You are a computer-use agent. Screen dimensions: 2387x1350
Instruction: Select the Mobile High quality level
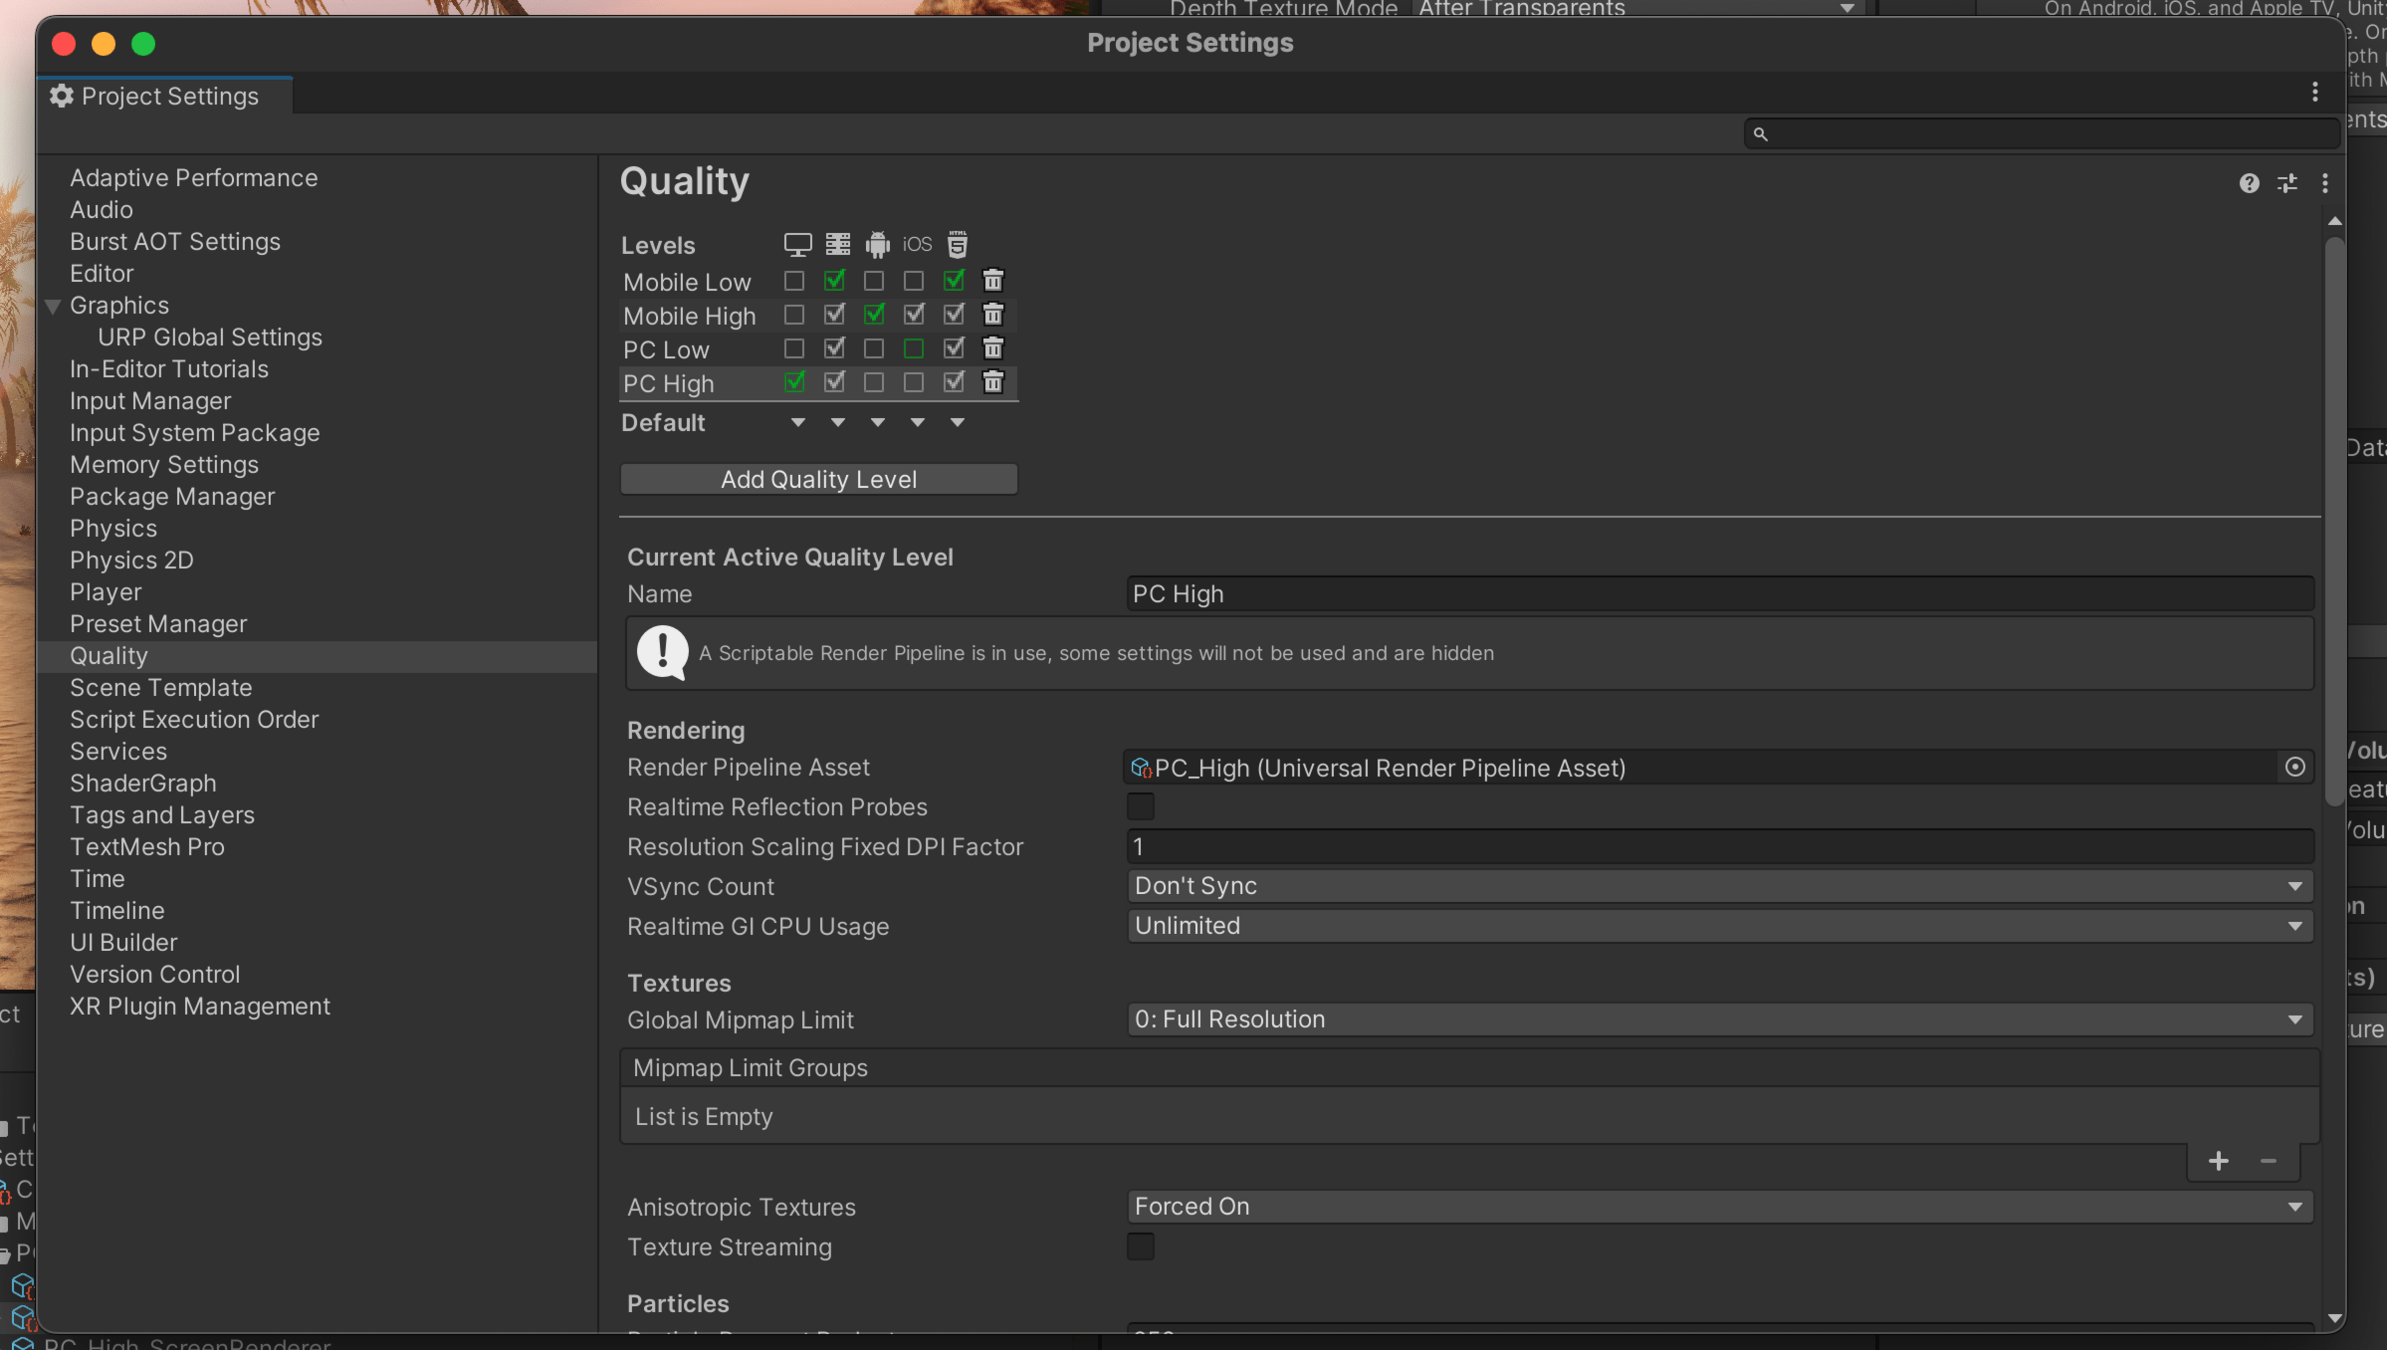(689, 316)
